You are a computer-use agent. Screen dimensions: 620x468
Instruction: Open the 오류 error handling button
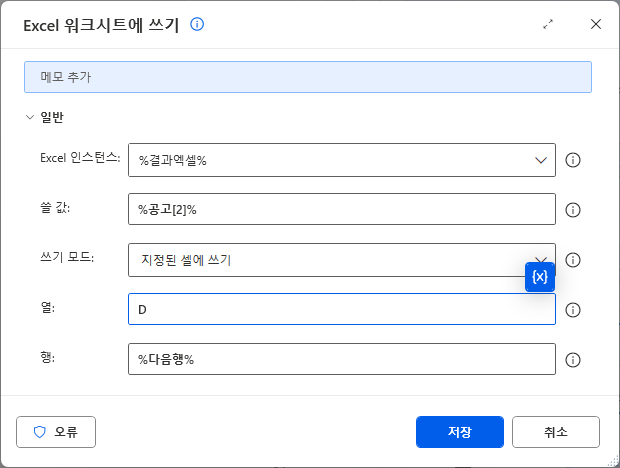point(56,432)
